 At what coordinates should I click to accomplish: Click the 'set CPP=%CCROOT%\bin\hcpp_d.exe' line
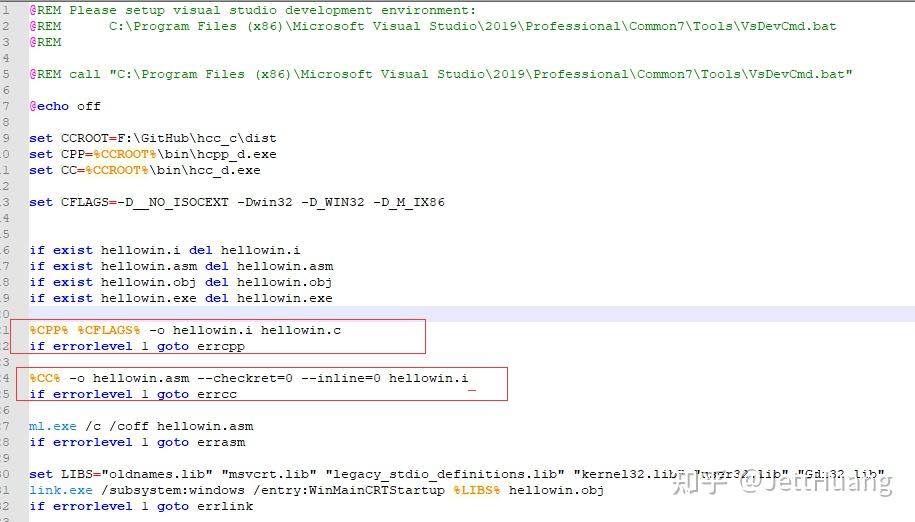pyautogui.click(x=153, y=155)
